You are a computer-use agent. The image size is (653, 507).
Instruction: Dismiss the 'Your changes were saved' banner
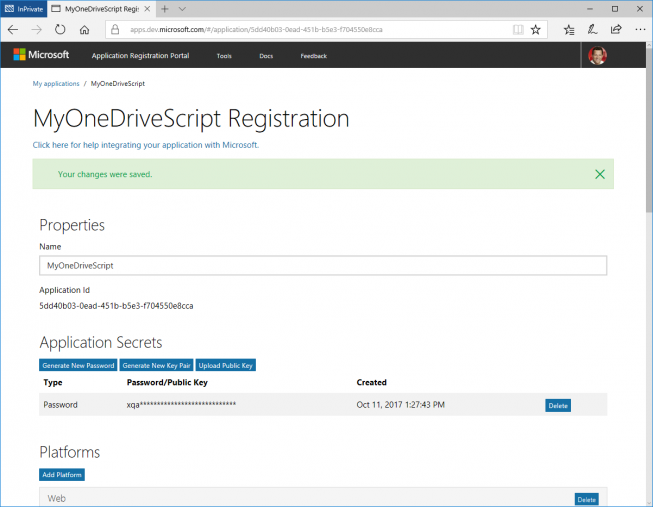[x=600, y=174]
